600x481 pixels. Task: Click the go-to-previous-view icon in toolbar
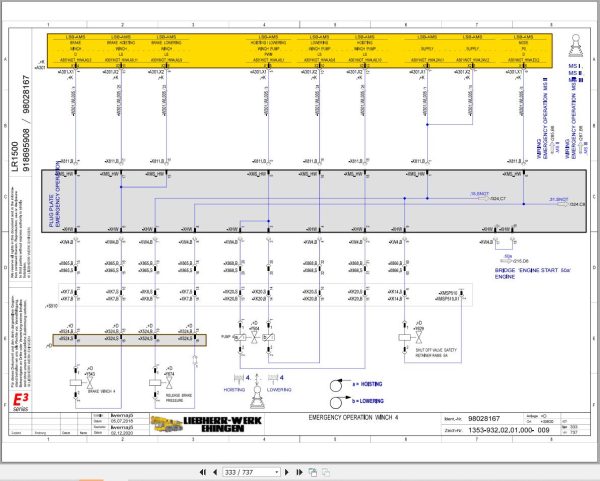click(313, 472)
